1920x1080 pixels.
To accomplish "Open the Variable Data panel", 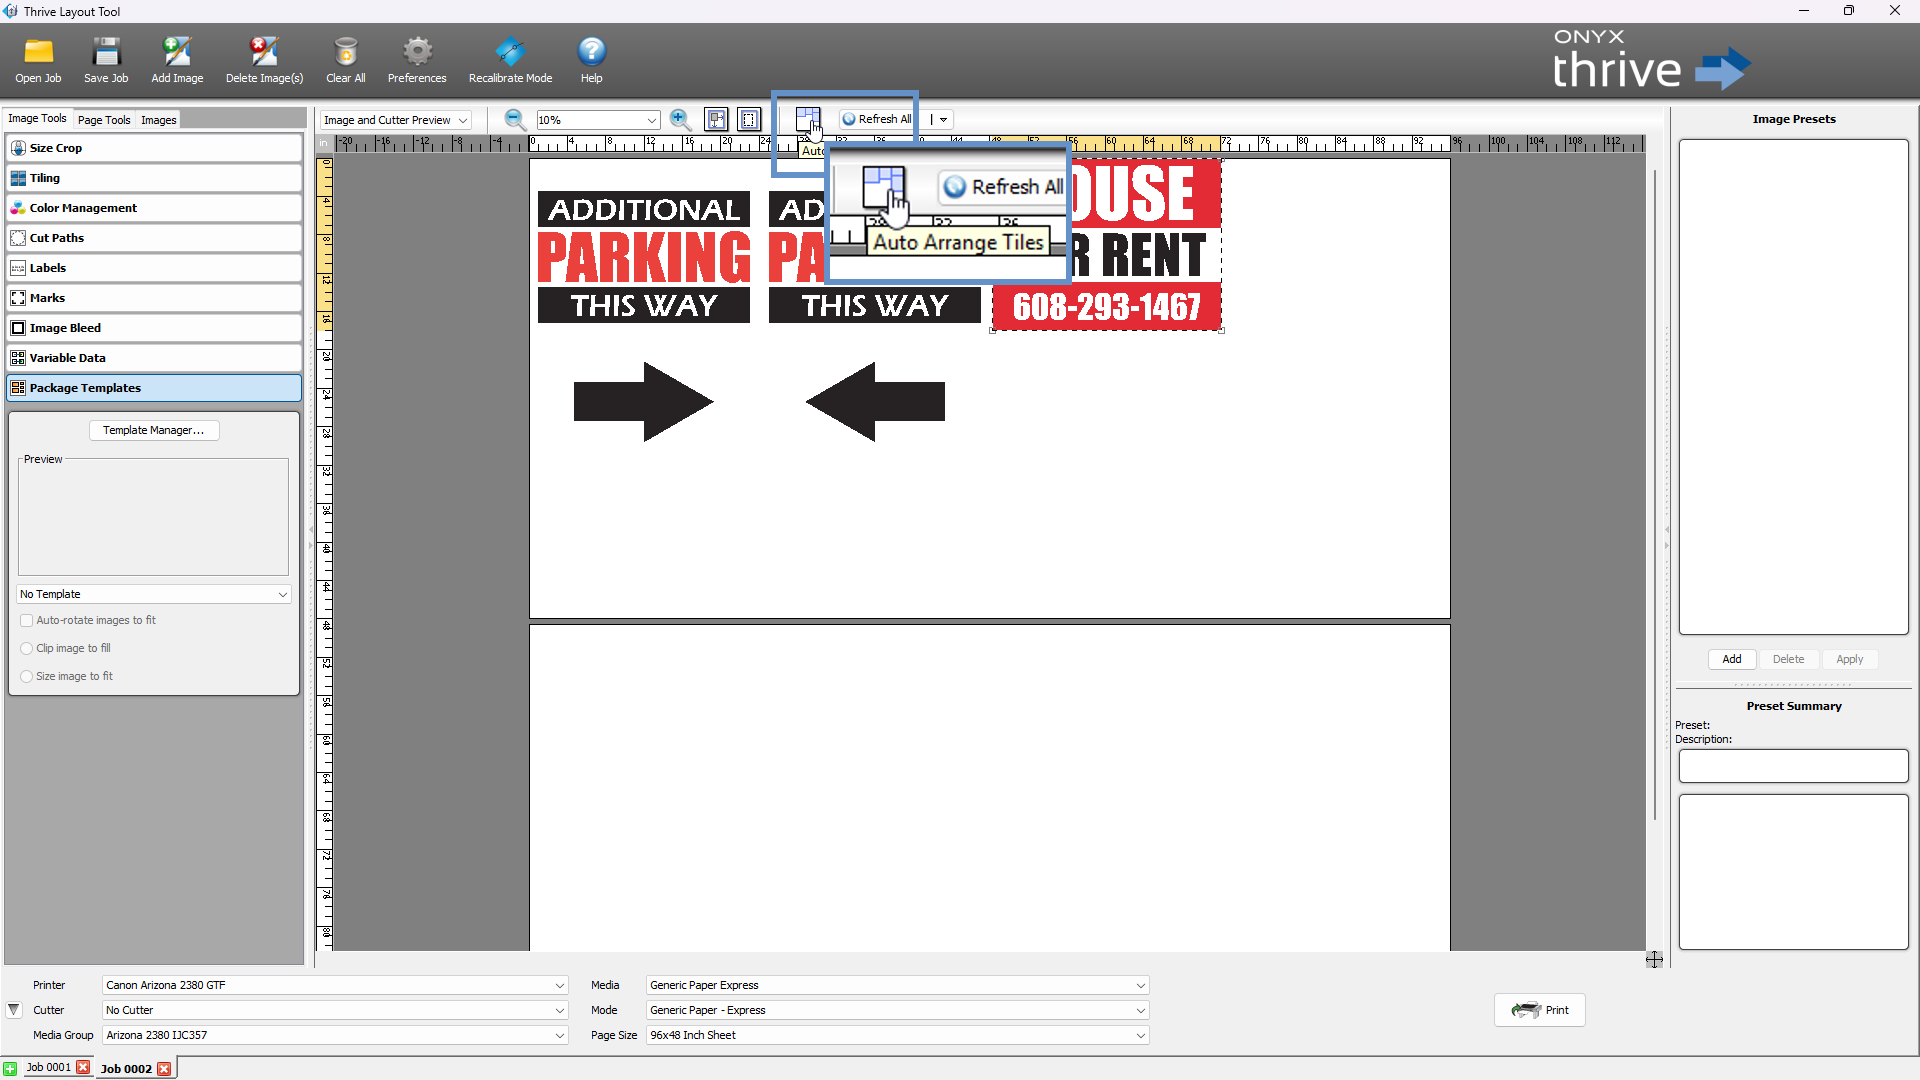I will click(x=154, y=358).
